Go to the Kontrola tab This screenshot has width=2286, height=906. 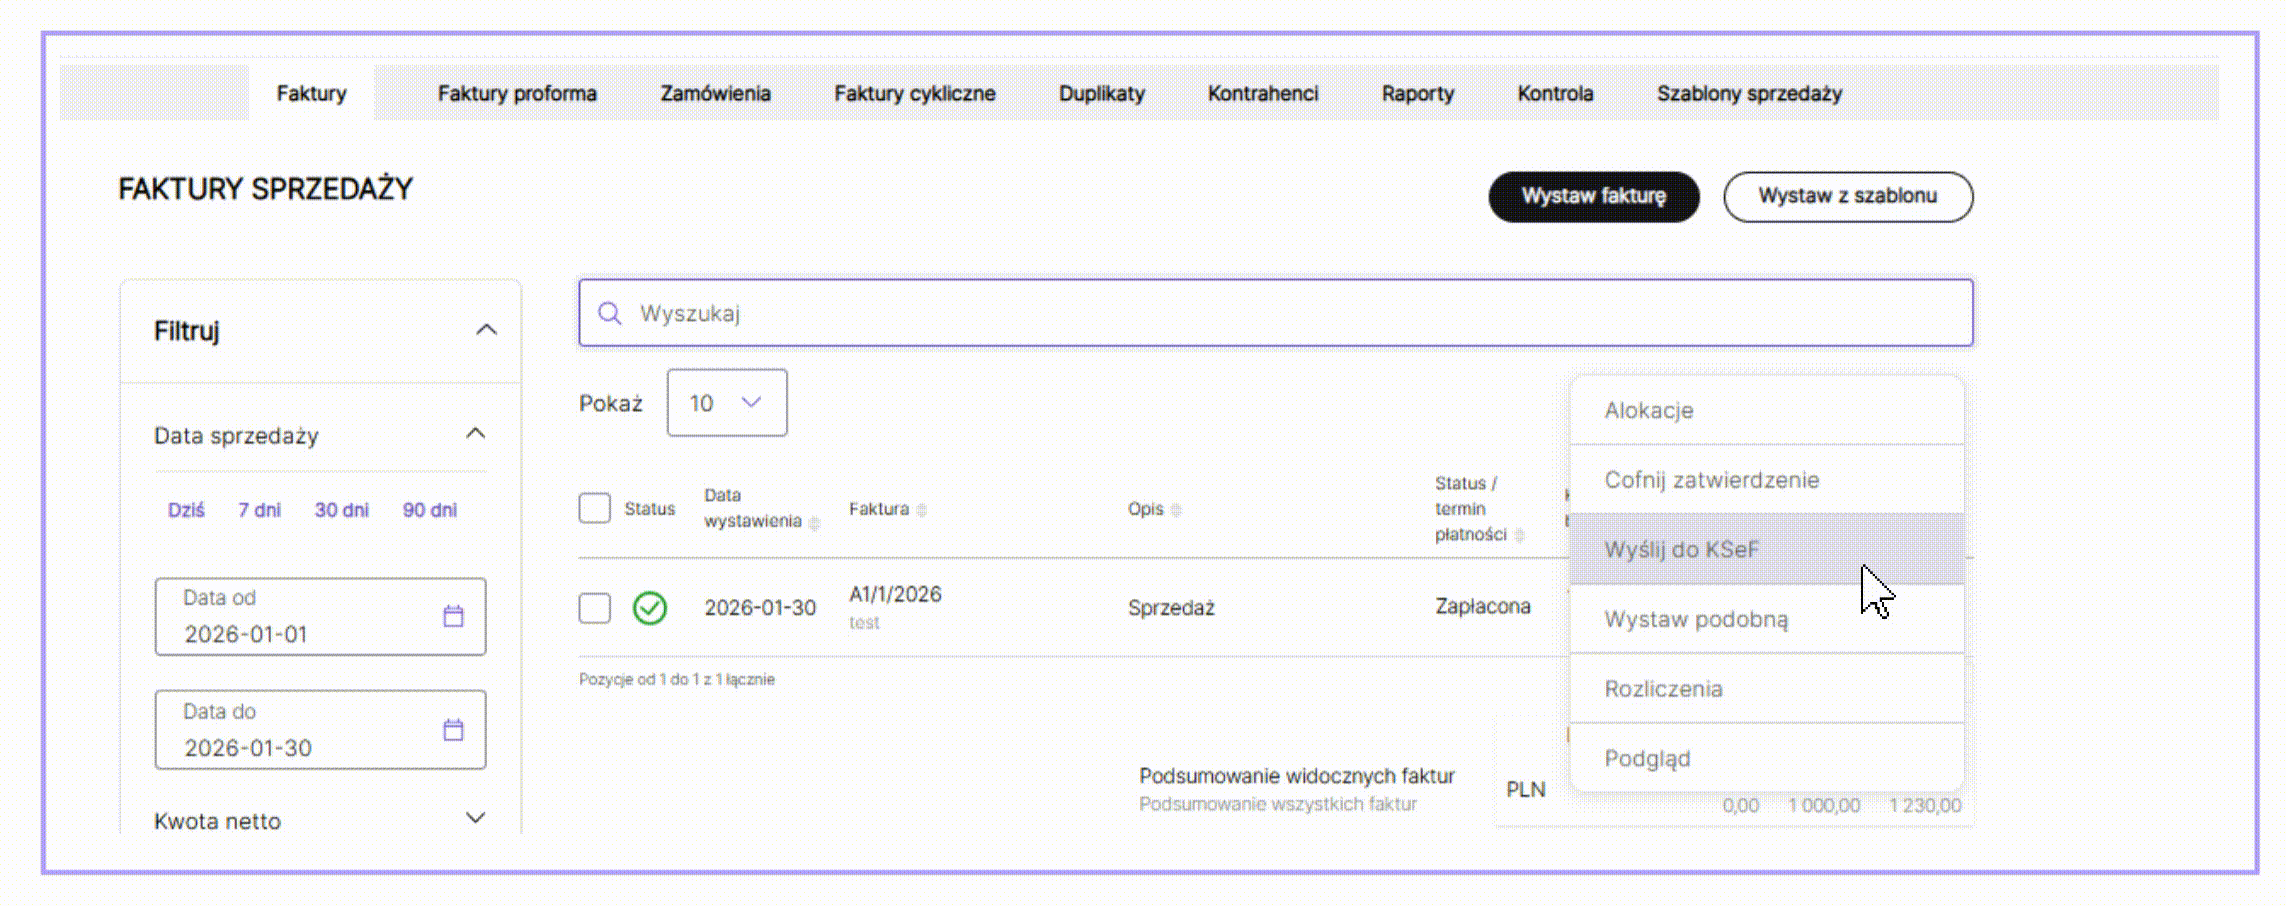click(1555, 93)
